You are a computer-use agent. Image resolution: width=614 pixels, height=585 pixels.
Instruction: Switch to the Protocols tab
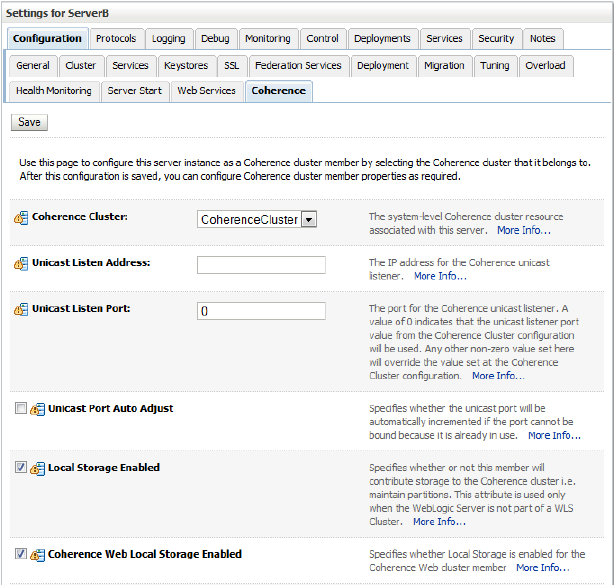(x=116, y=38)
